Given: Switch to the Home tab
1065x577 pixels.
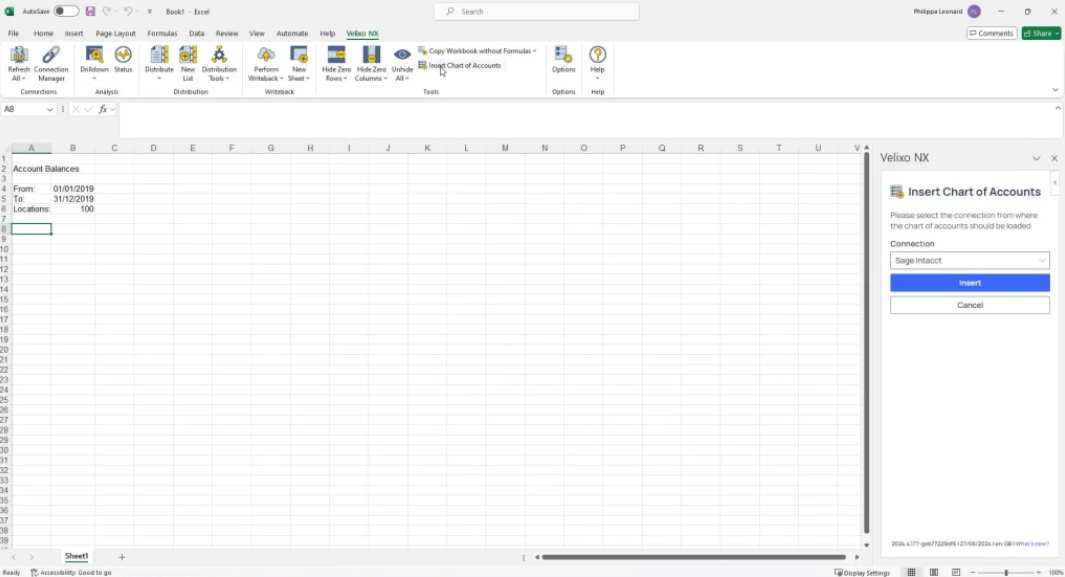Looking at the screenshot, I should 43,33.
